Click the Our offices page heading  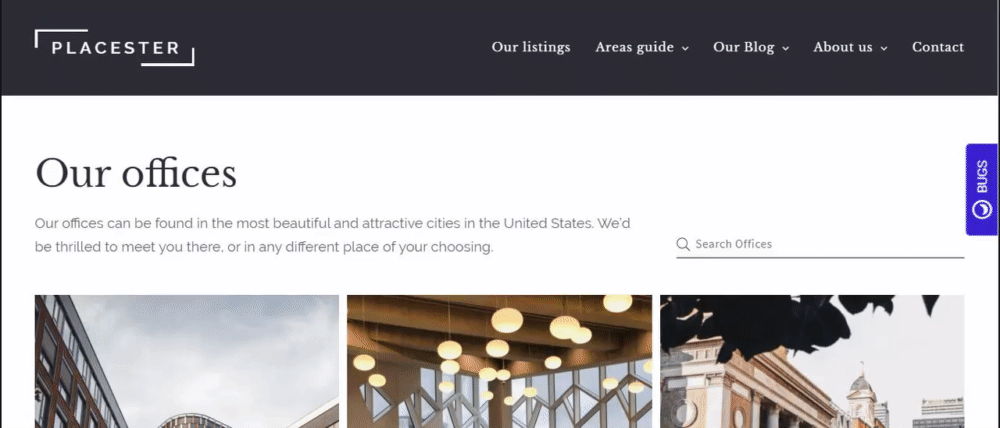[136, 173]
